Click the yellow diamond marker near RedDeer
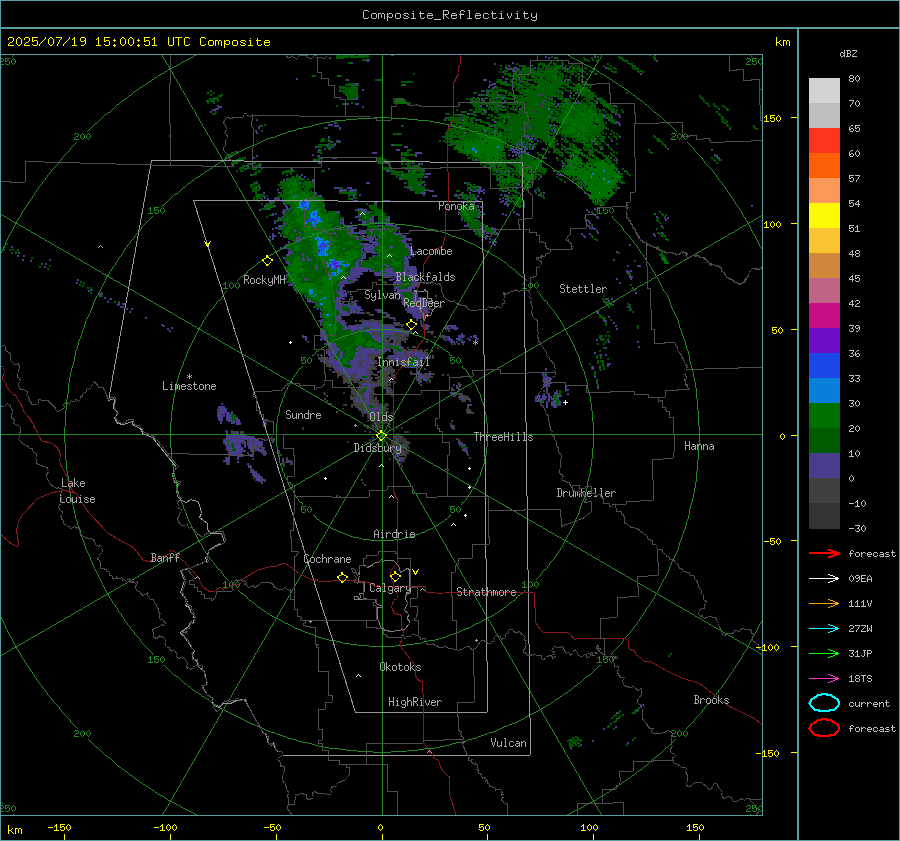 tap(411, 325)
